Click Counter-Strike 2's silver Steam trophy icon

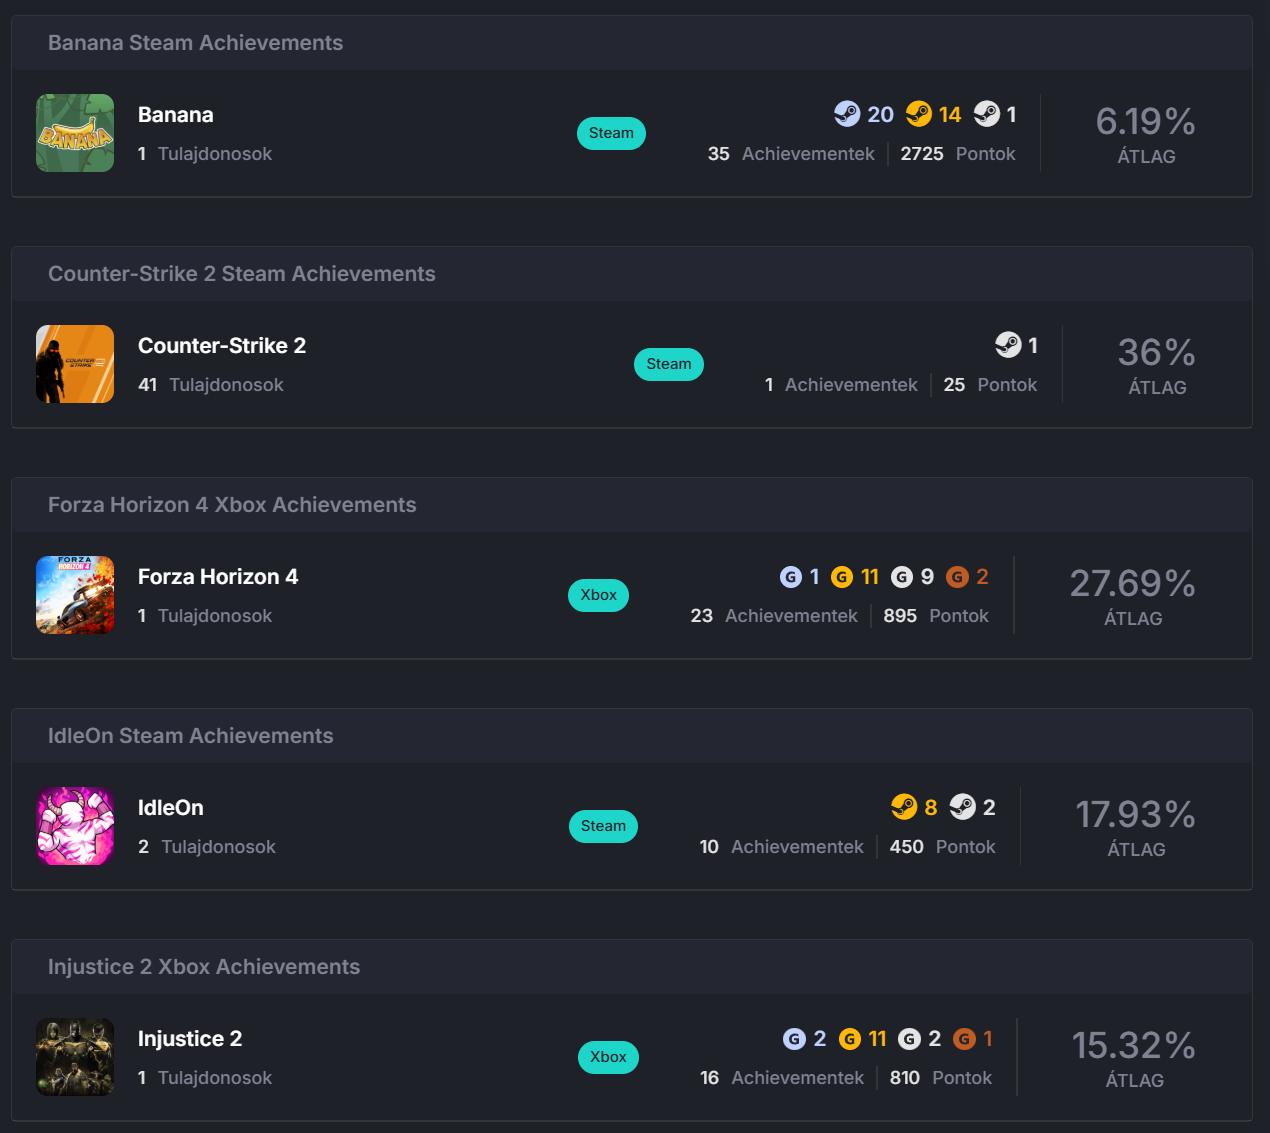1008,345
